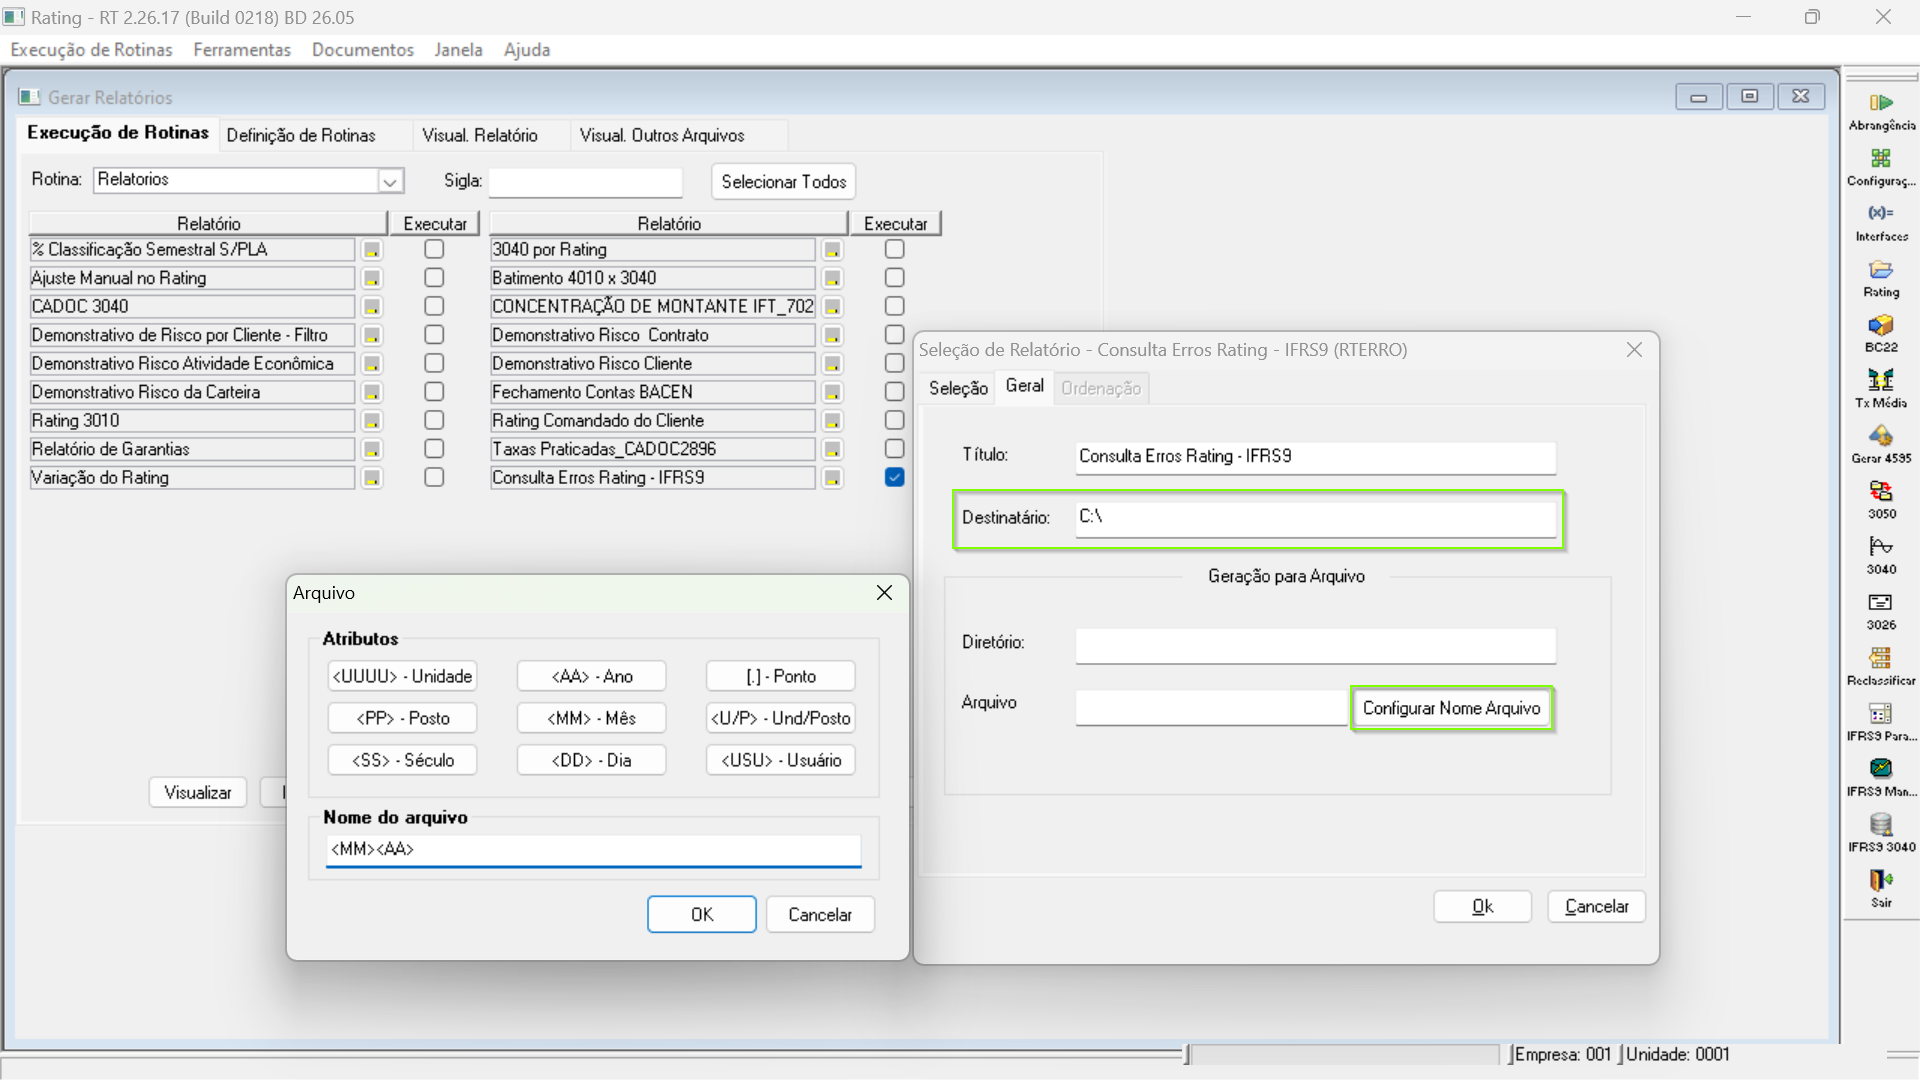Open the Tx Média sidebar tool
The width and height of the screenshot is (1920, 1080).
(x=1881, y=381)
